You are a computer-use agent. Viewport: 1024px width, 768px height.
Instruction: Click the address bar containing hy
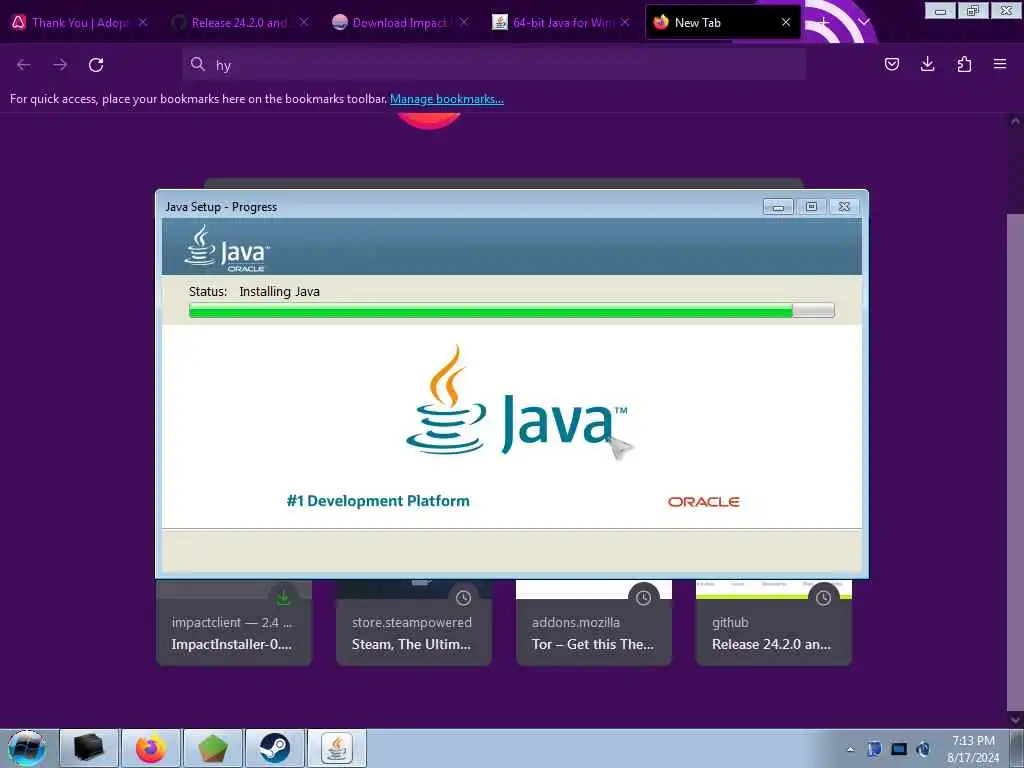[x=494, y=65]
